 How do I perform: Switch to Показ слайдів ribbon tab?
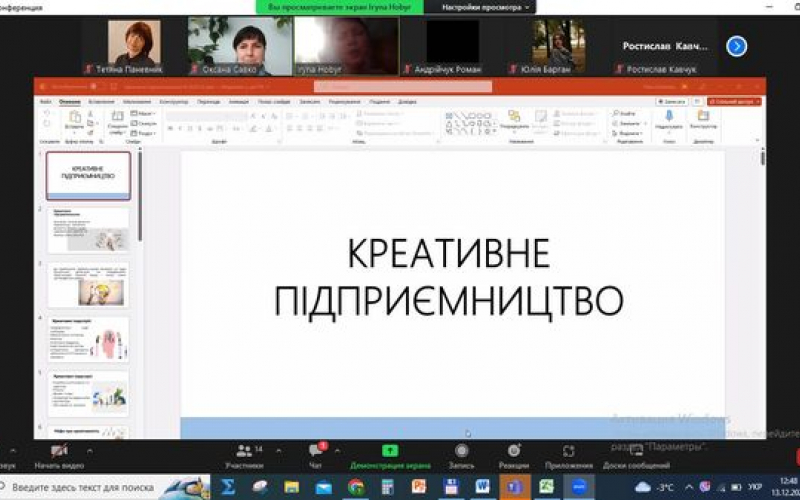(x=274, y=102)
